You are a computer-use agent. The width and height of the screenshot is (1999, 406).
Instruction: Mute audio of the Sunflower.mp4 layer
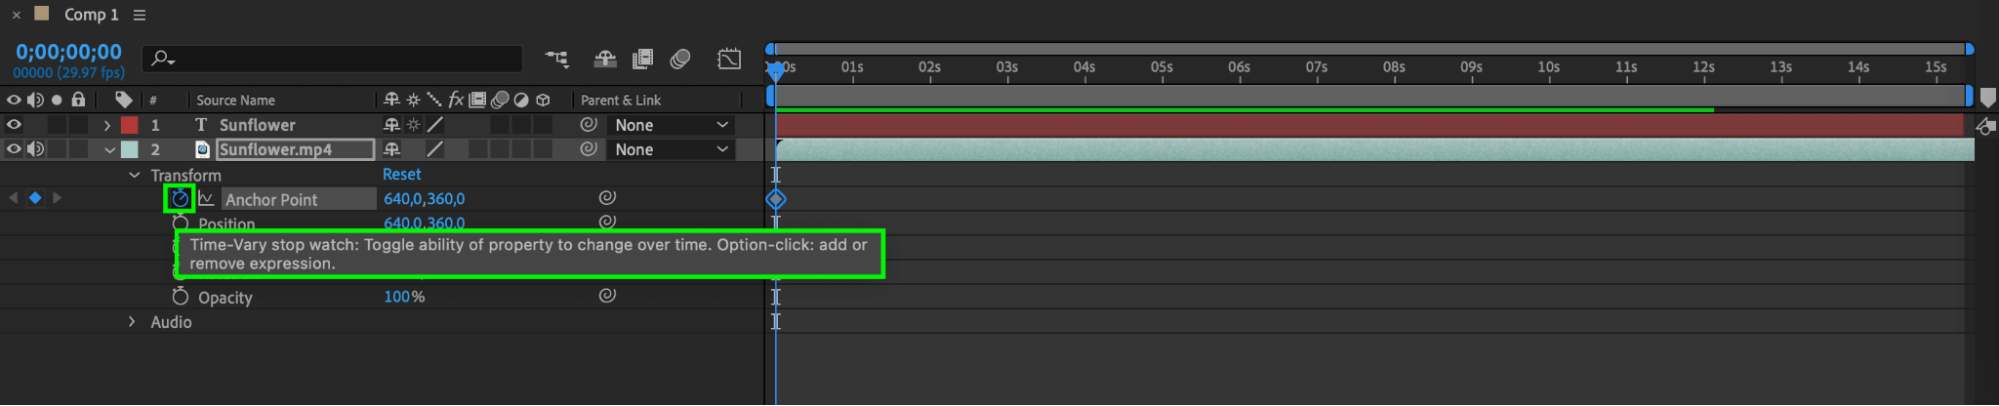(35, 149)
